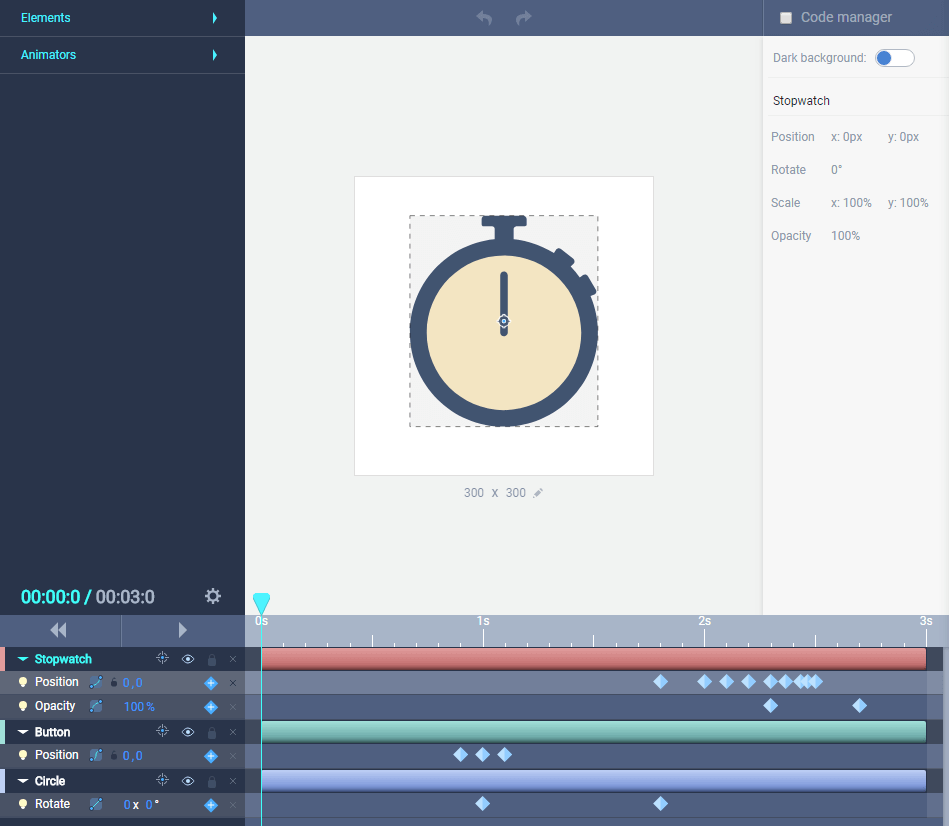Collapse the Stopwatch layer
The image size is (949, 826).
point(23,658)
